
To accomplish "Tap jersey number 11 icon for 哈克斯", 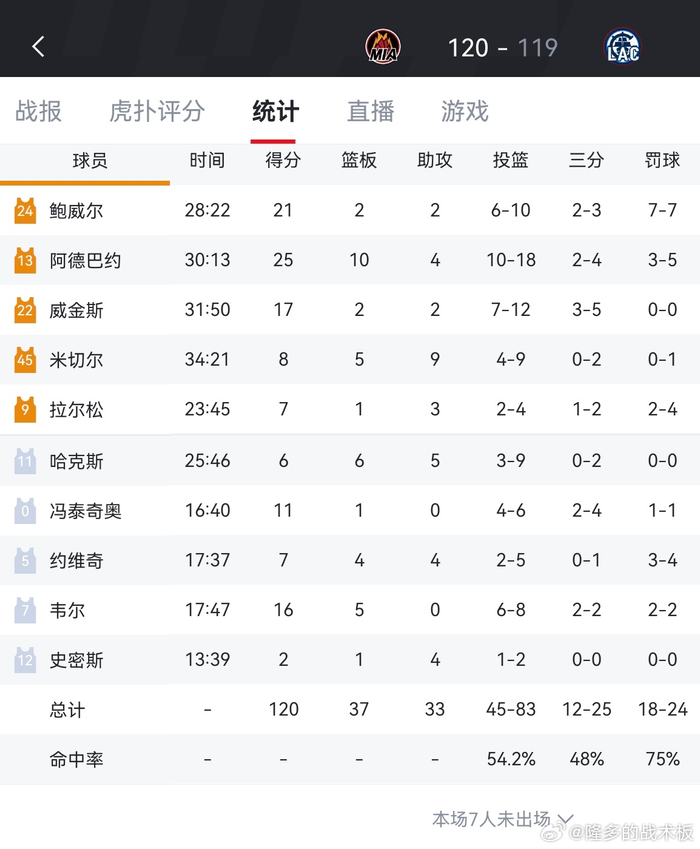I will (x=25, y=461).
